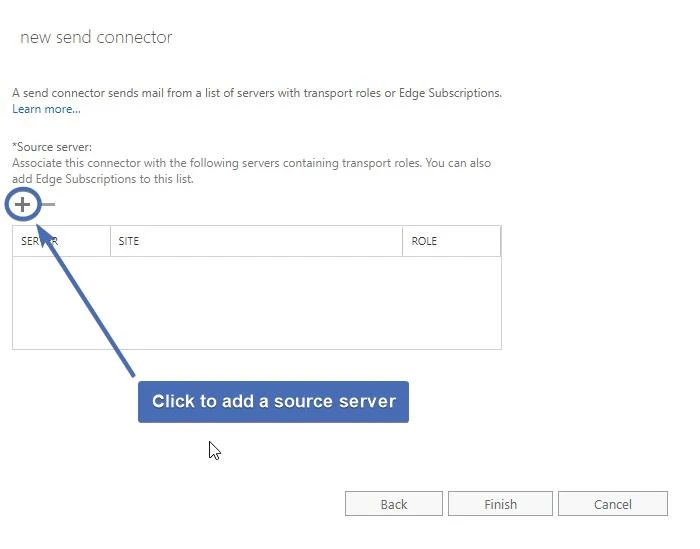The height and width of the screenshot is (549, 700).
Task: Sort by the SERVER column header
Action: (40, 241)
